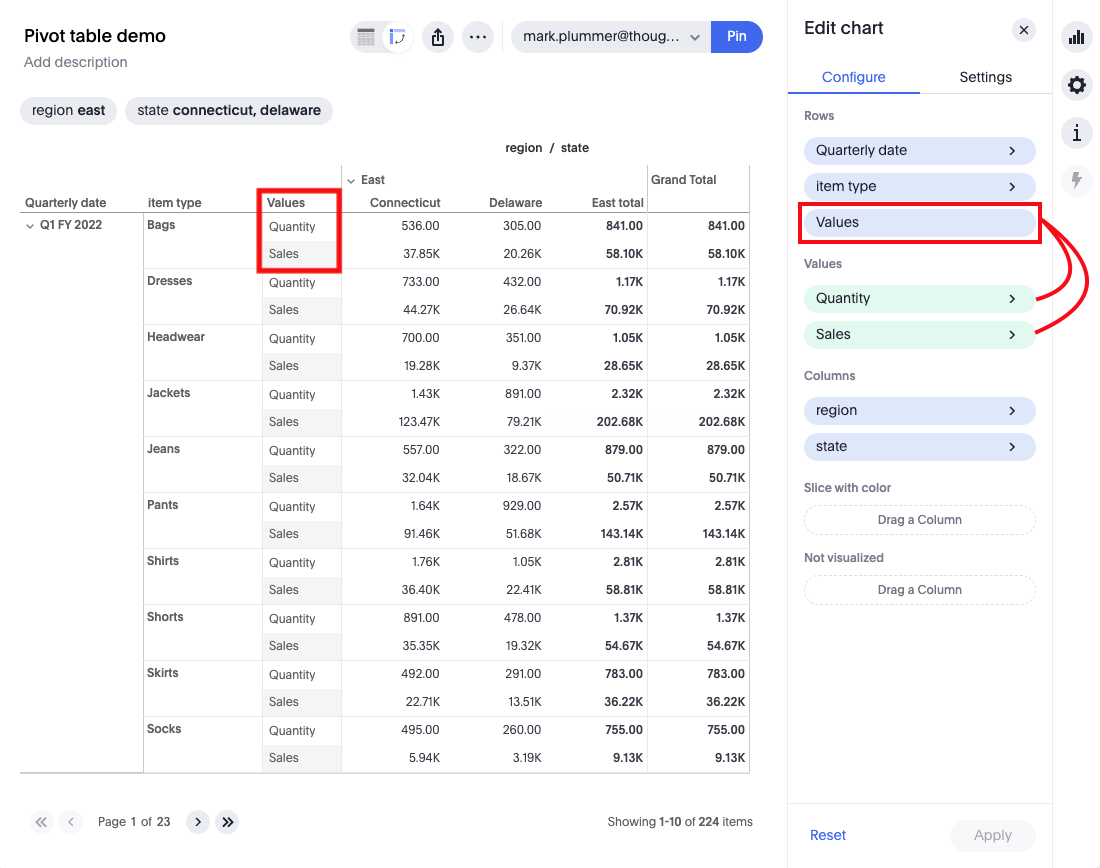Go to the last page of results
This screenshot has height=868, width=1100.
tap(227, 821)
